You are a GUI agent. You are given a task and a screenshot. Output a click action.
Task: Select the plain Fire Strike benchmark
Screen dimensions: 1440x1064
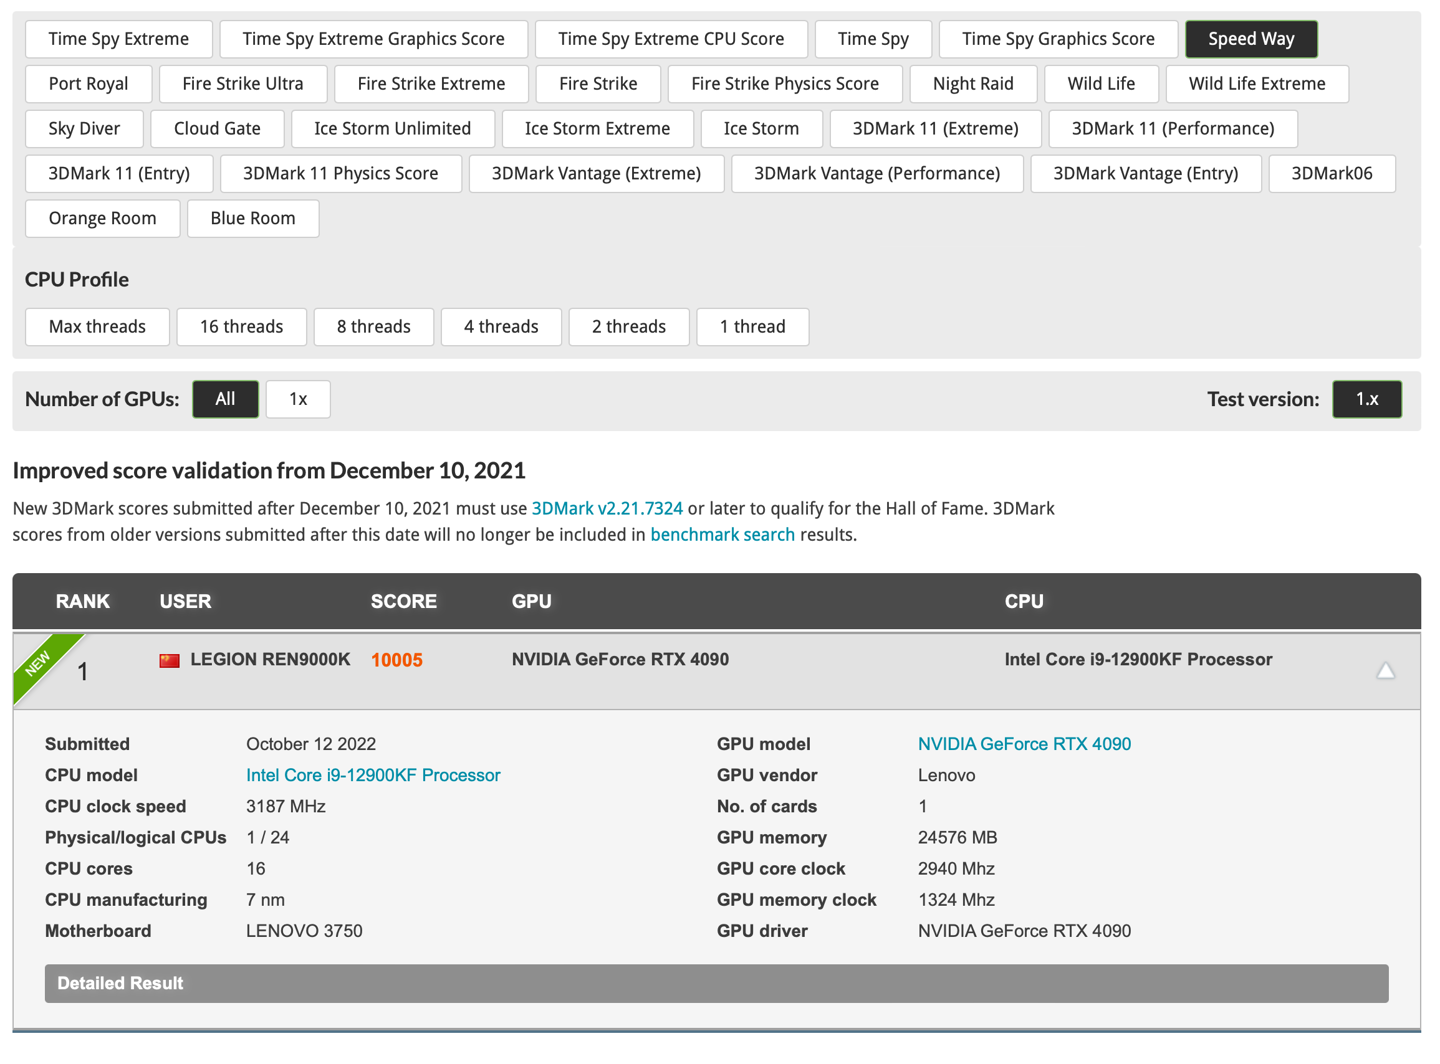point(598,84)
